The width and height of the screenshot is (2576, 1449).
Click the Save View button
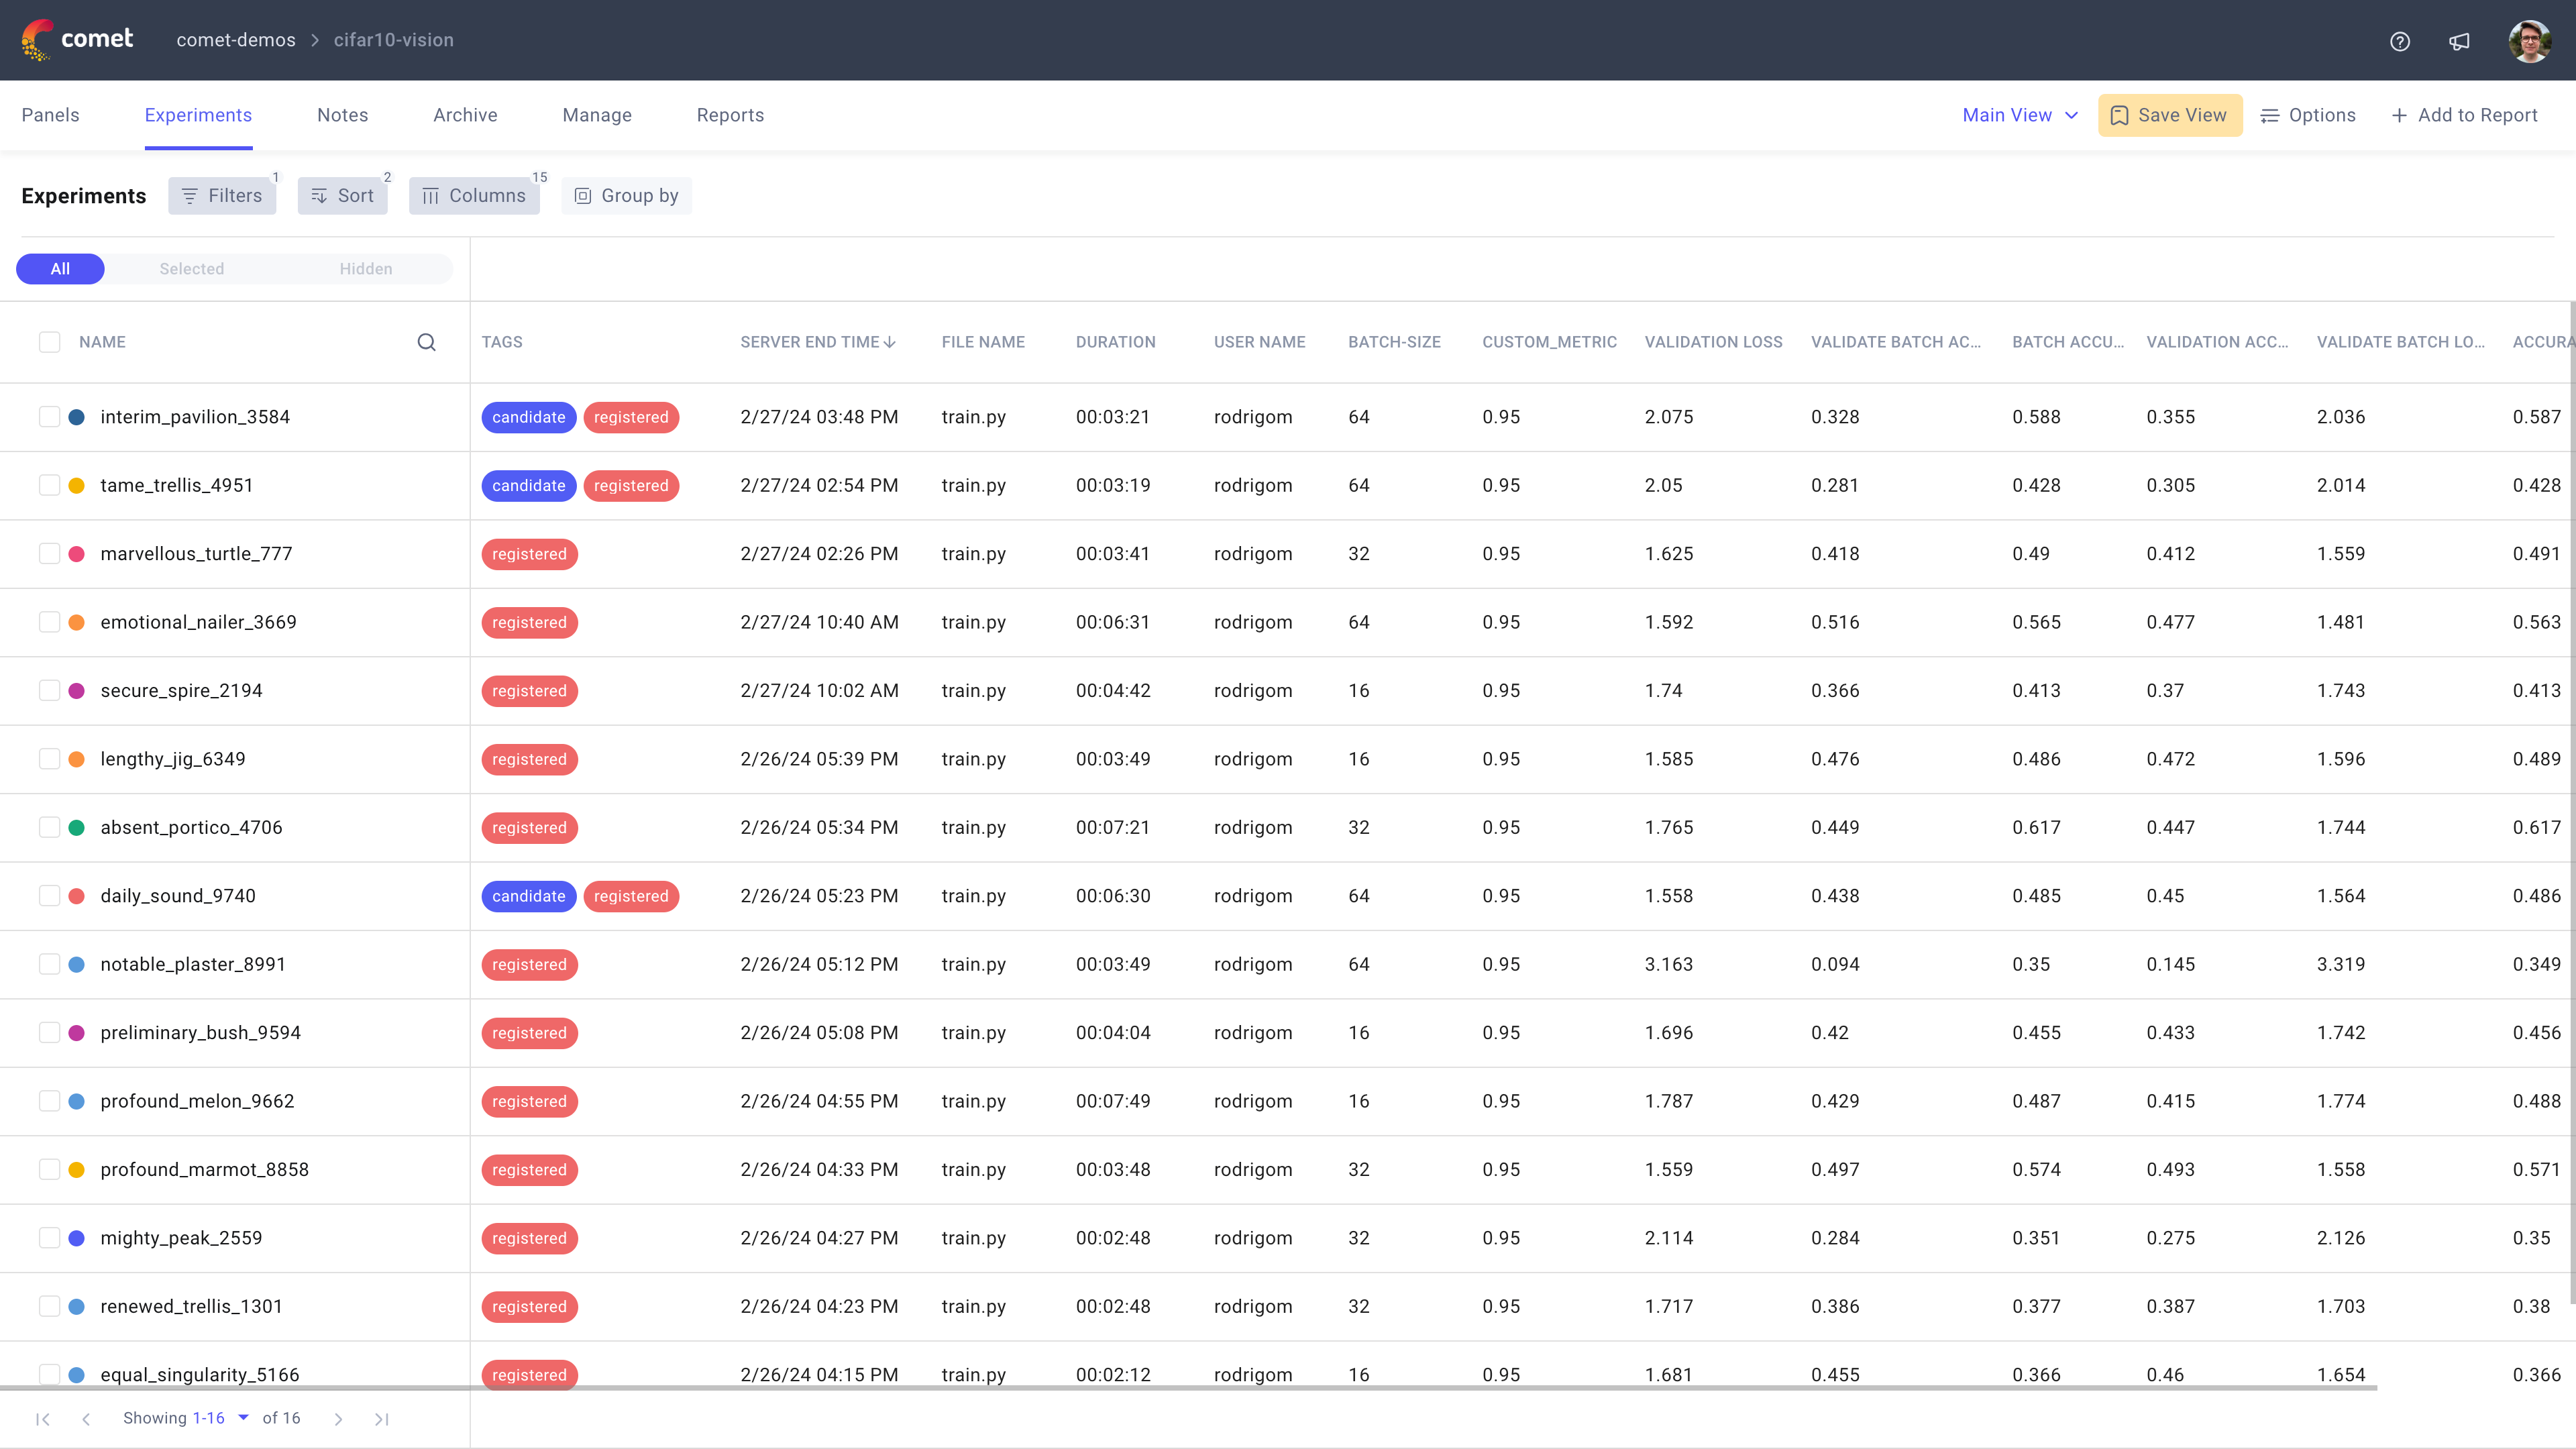(2169, 114)
